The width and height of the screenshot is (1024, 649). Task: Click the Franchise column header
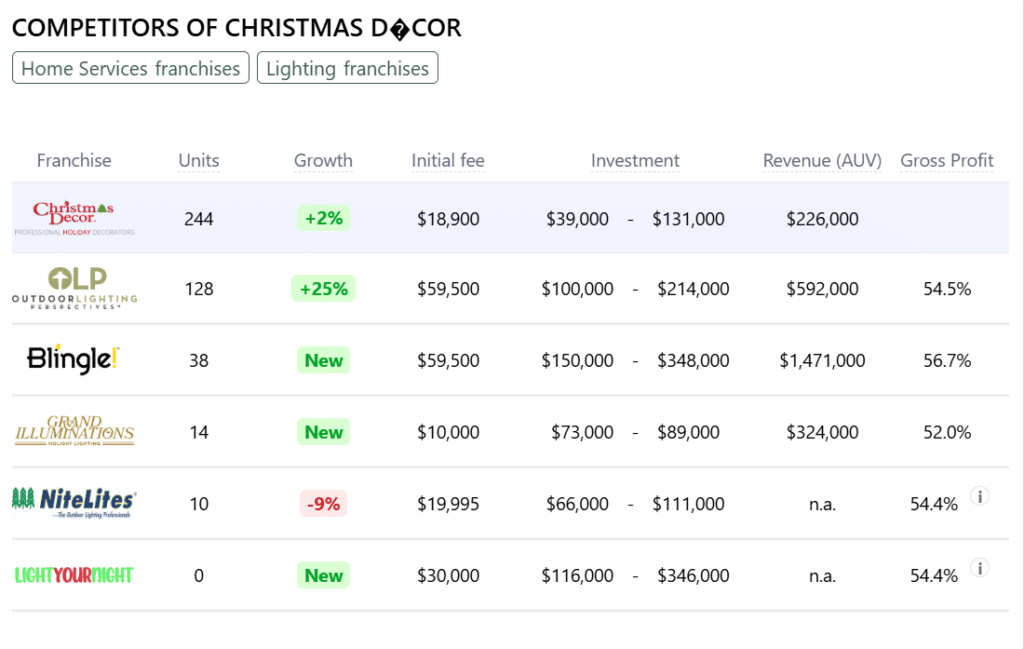[74, 160]
